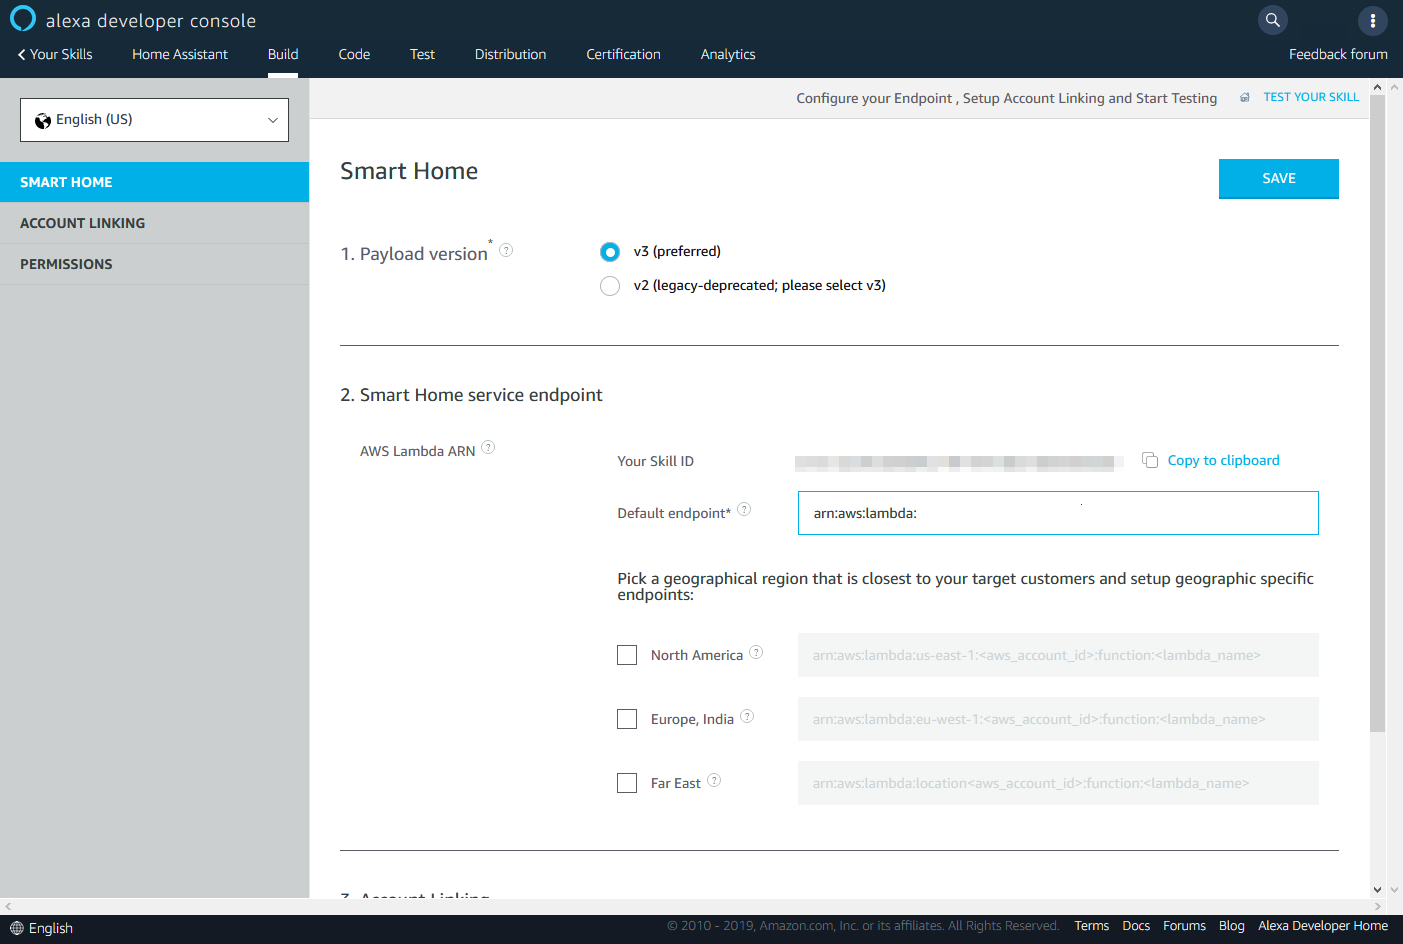Focus the Default endpoint ARN input field
This screenshot has width=1403, height=944.
pos(1058,513)
